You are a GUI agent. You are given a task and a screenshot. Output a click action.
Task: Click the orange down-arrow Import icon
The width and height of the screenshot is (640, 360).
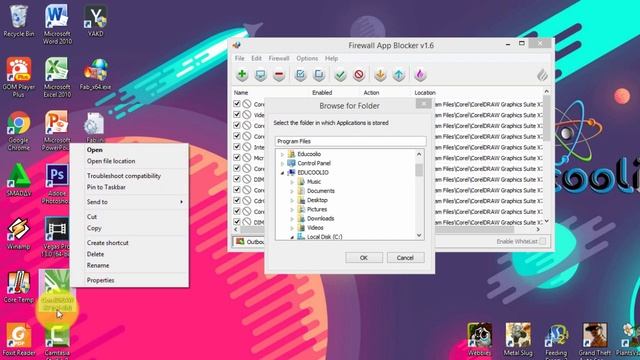380,75
